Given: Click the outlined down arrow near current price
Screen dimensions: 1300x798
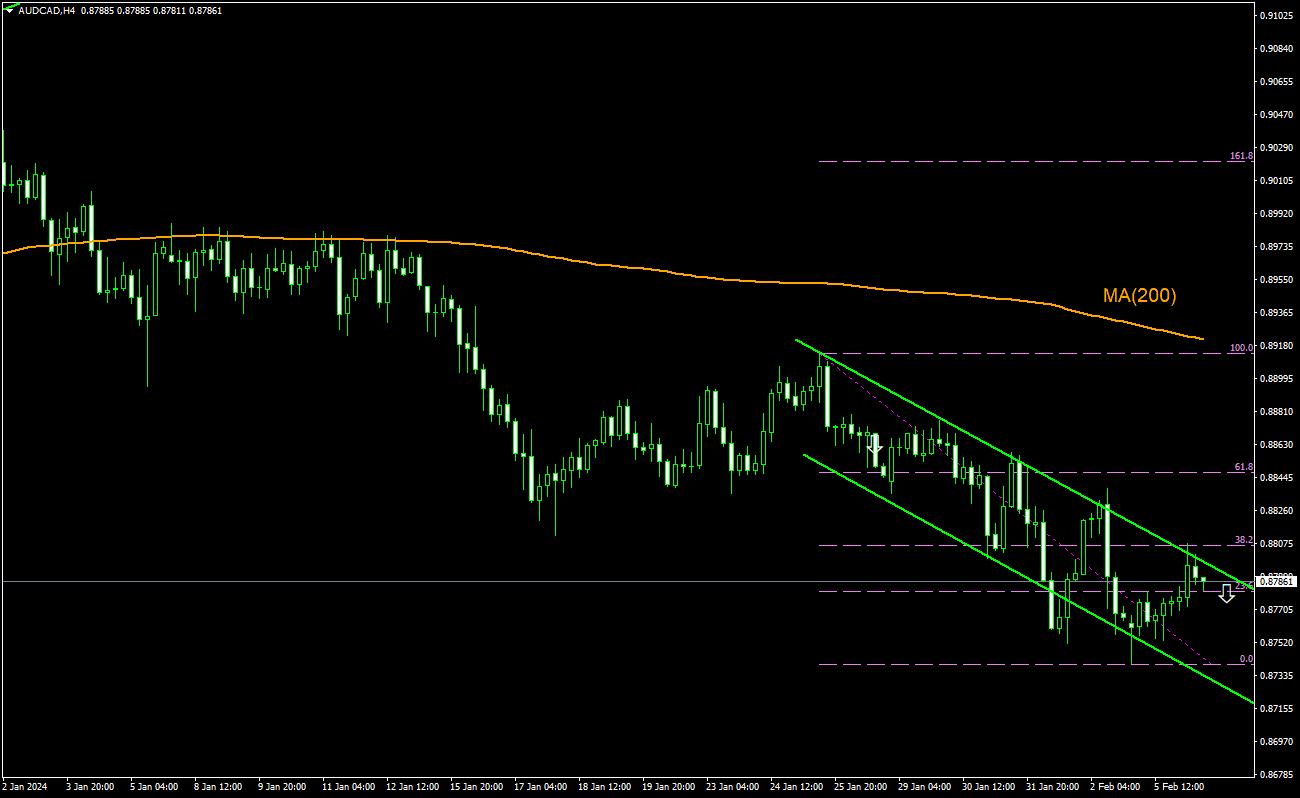Looking at the screenshot, I should point(1226,593).
